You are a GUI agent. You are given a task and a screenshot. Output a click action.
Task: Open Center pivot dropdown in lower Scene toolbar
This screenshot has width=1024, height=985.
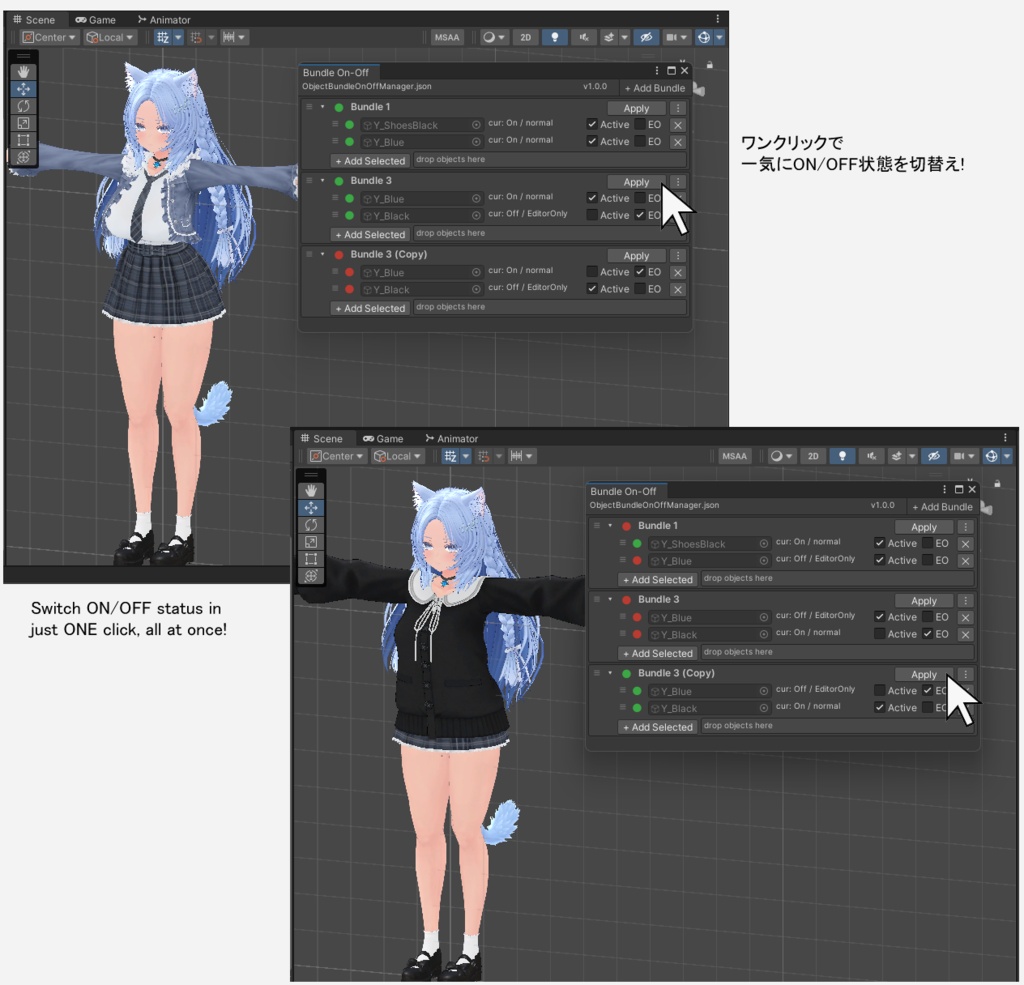point(337,456)
